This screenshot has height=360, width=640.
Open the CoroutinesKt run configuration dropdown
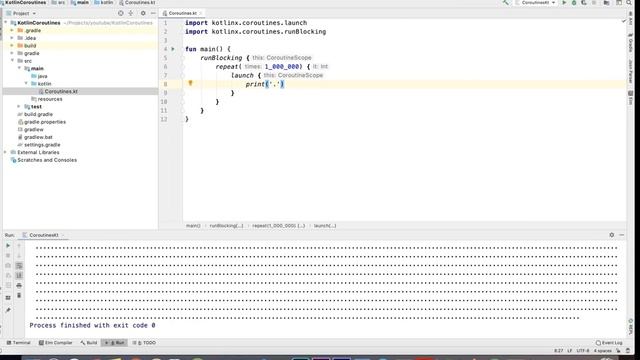pyautogui.click(x=536, y=2)
